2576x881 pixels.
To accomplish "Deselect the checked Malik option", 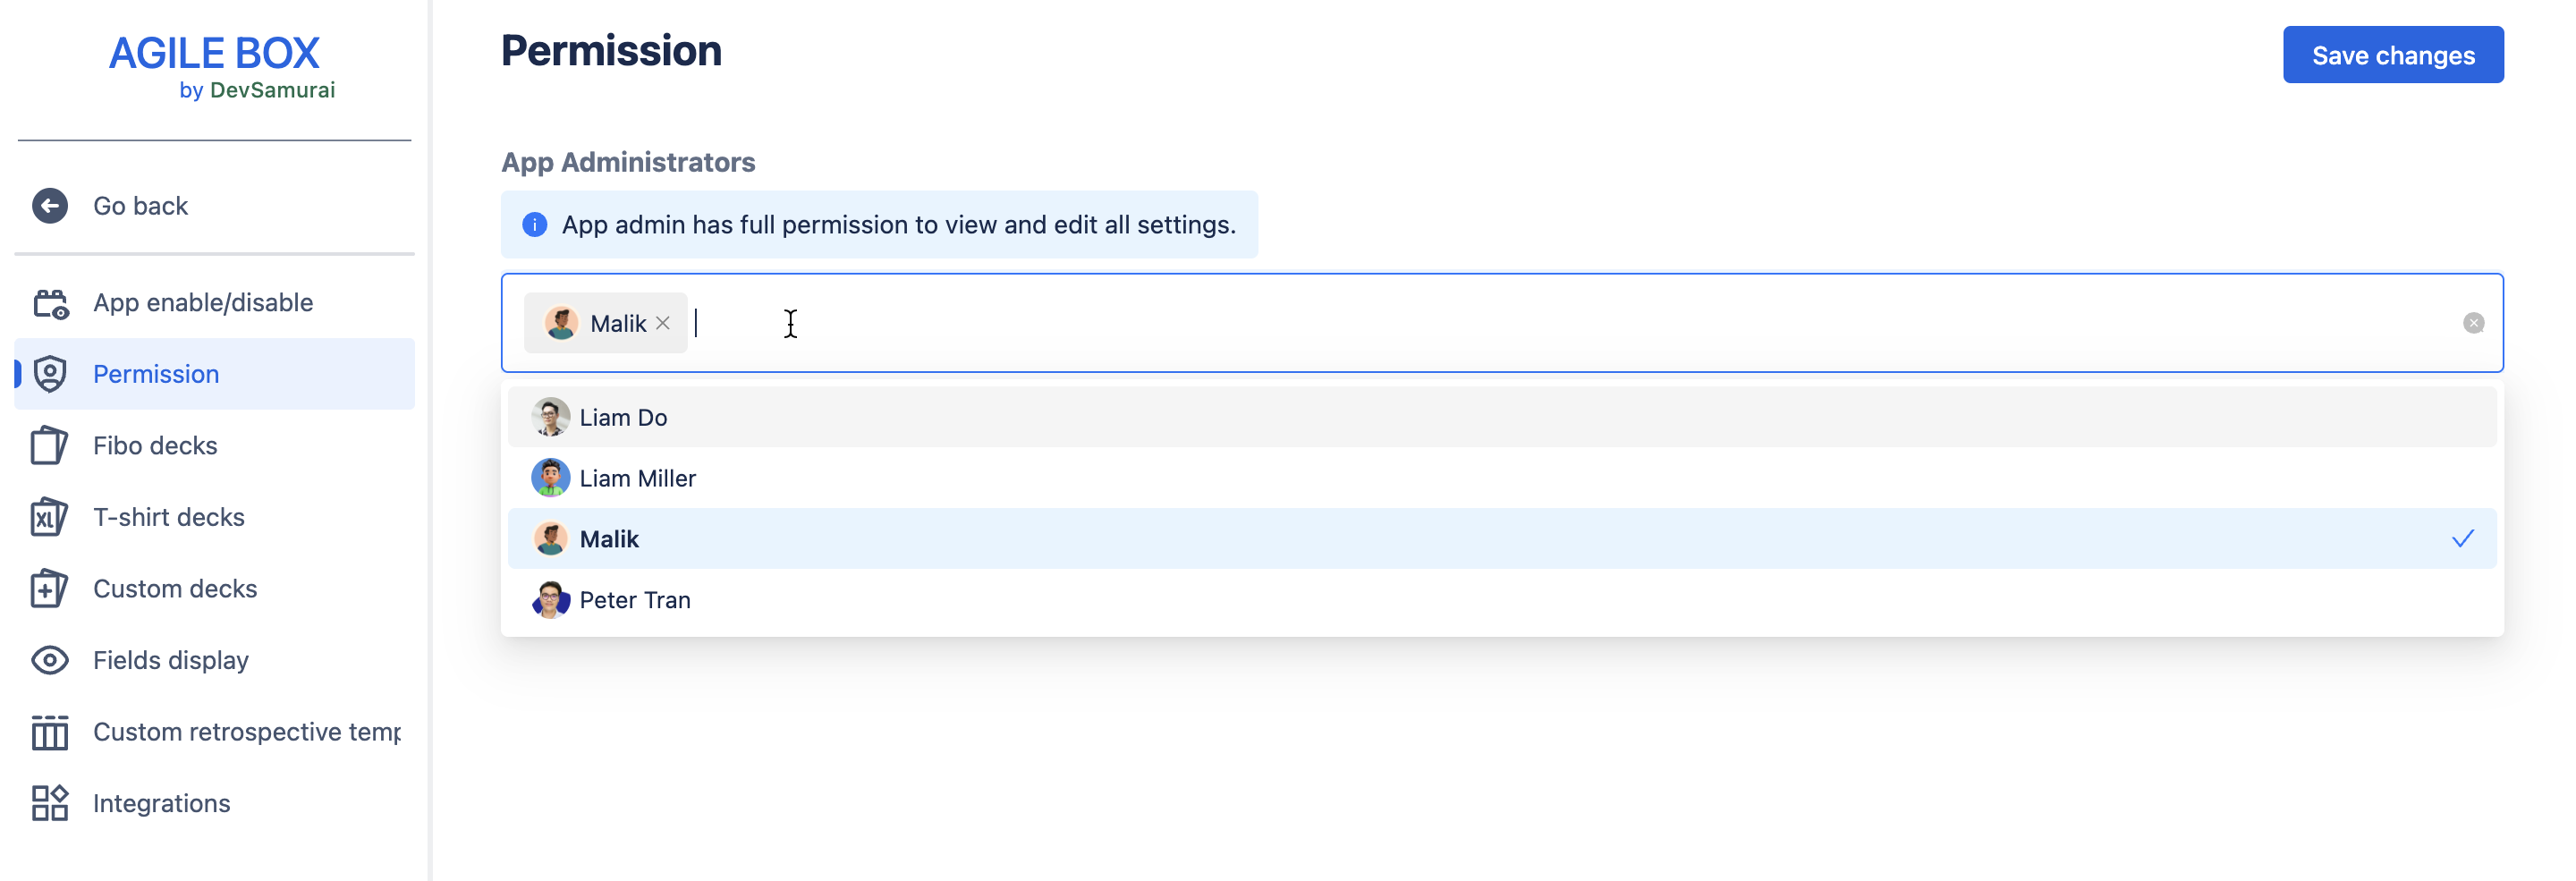I will [1500, 539].
